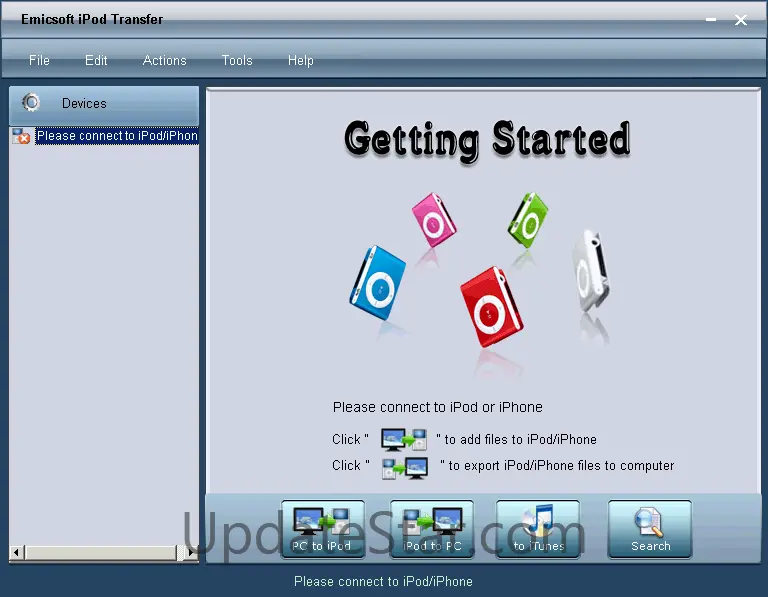Open the Help menu
Image resolution: width=768 pixels, height=597 pixels.
[x=300, y=60]
